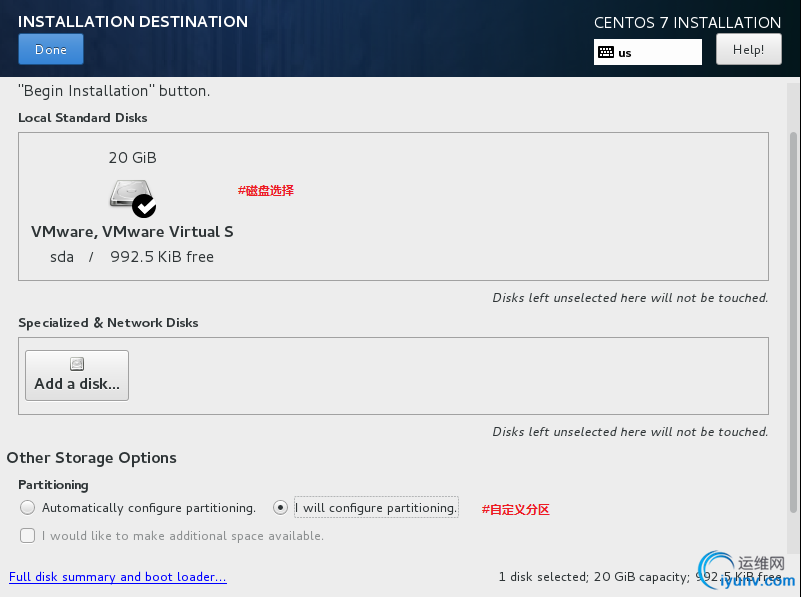
Task: Click the CENTOS 7 INSTALLATION title text
Action: (687, 22)
